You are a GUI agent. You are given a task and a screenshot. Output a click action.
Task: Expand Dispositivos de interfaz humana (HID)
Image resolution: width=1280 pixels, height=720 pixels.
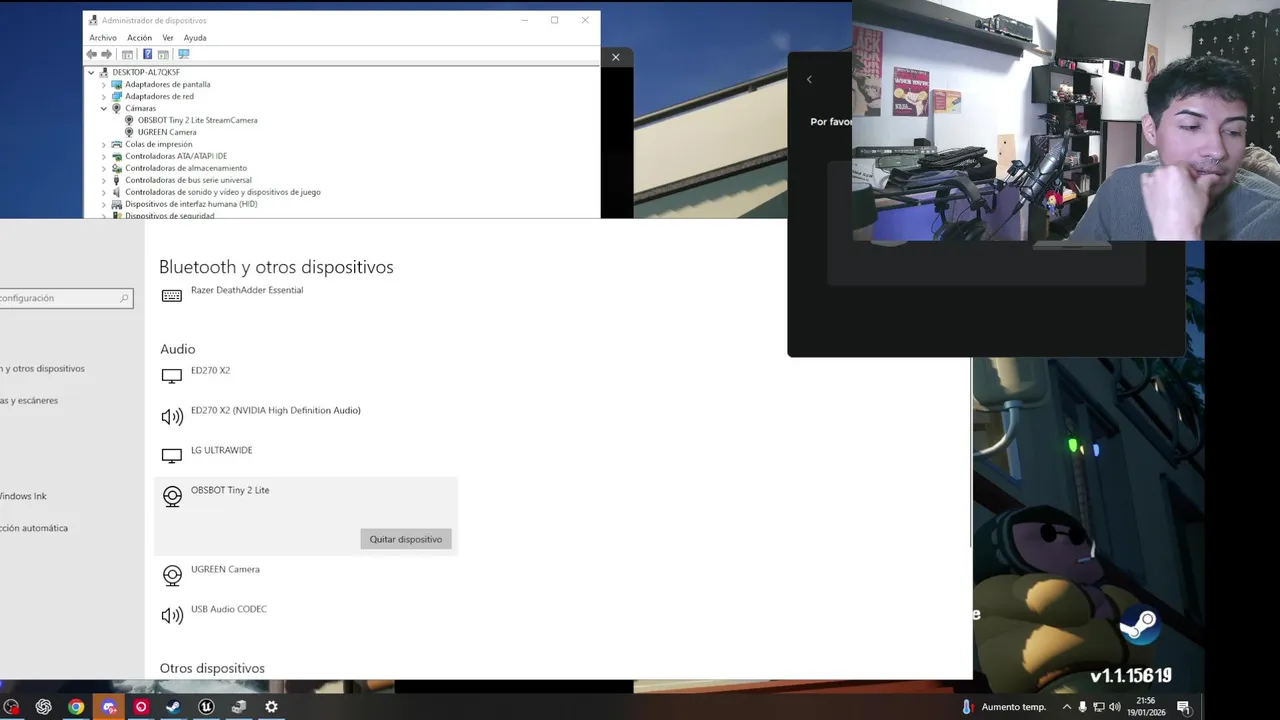coord(103,204)
